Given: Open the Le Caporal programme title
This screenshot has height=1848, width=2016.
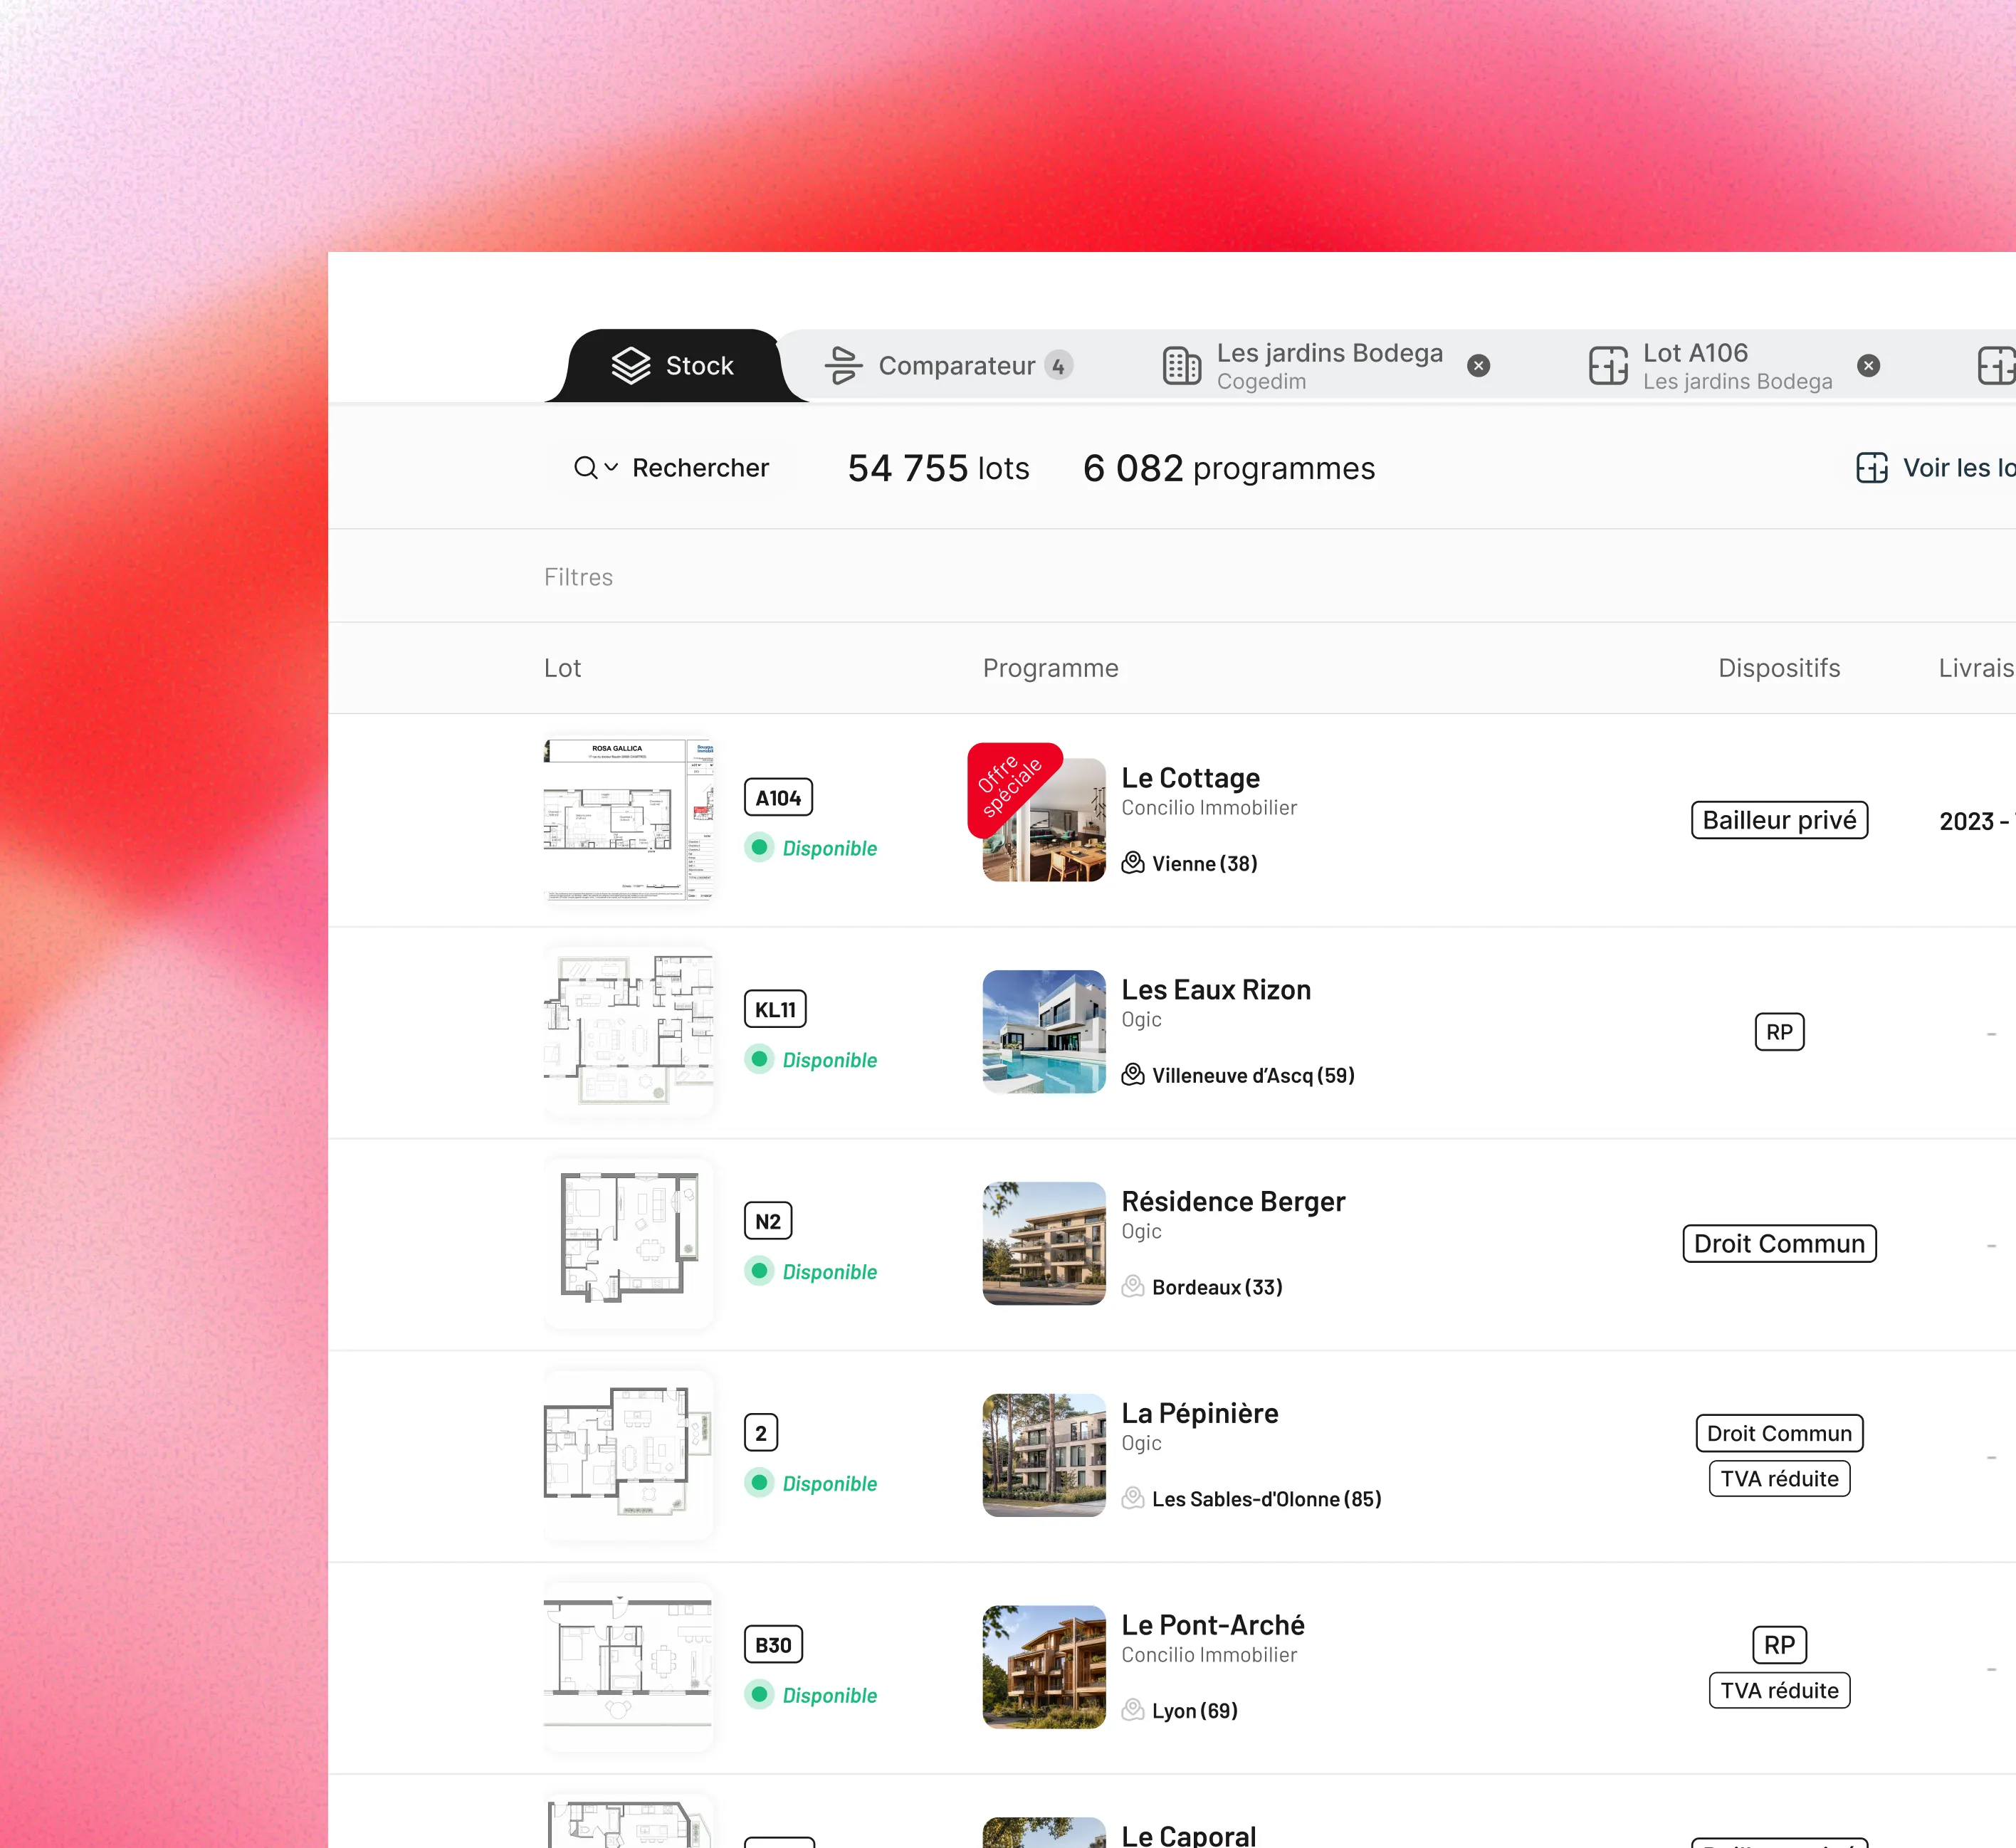Looking at the screenshot, I should 1188,1836.
